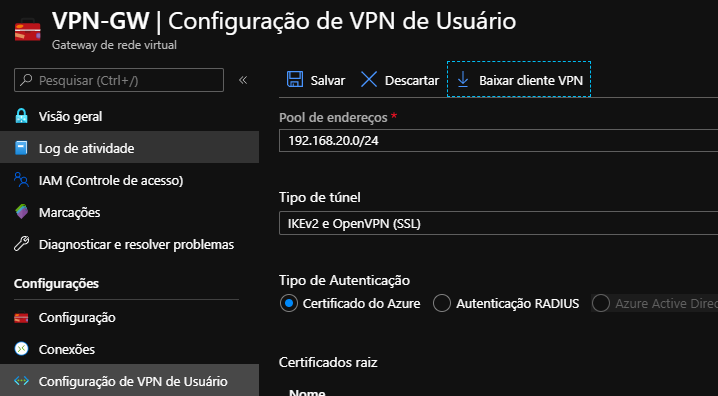This screenshot has height=396, width=718.
Task: Open Marcações in sidebar
Action: click(x=130, y=212)
